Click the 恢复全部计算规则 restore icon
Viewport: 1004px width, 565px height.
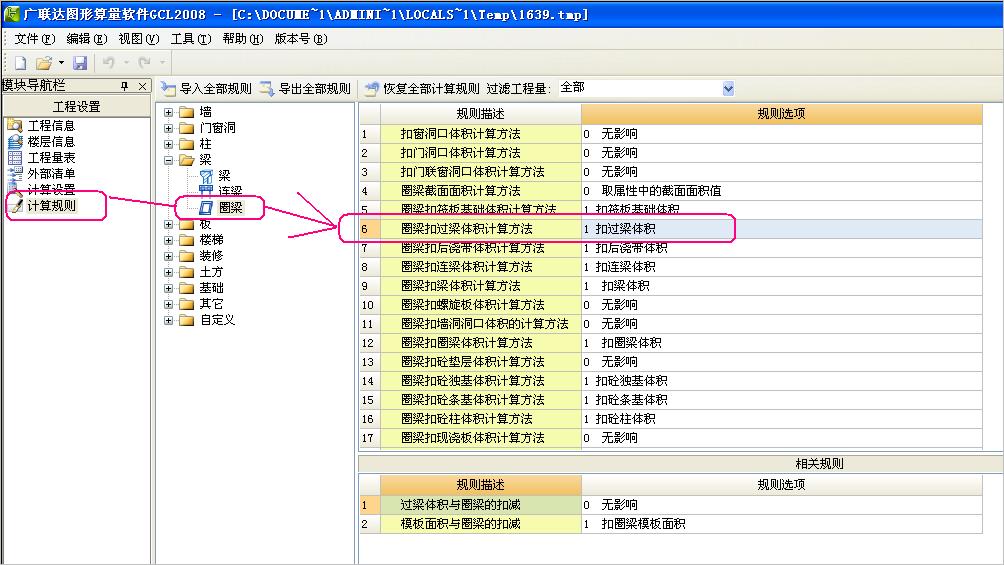(x=371, y=88)
